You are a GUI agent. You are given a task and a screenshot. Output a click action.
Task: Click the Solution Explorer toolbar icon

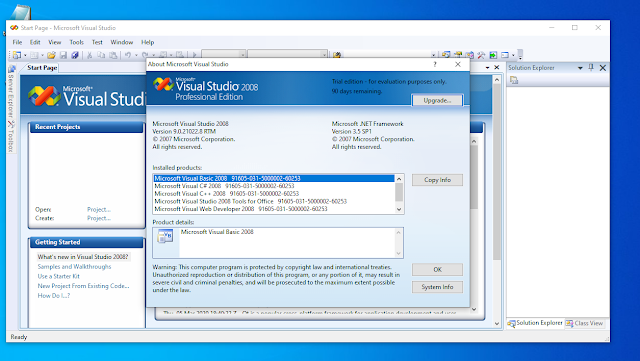[446, 55]
